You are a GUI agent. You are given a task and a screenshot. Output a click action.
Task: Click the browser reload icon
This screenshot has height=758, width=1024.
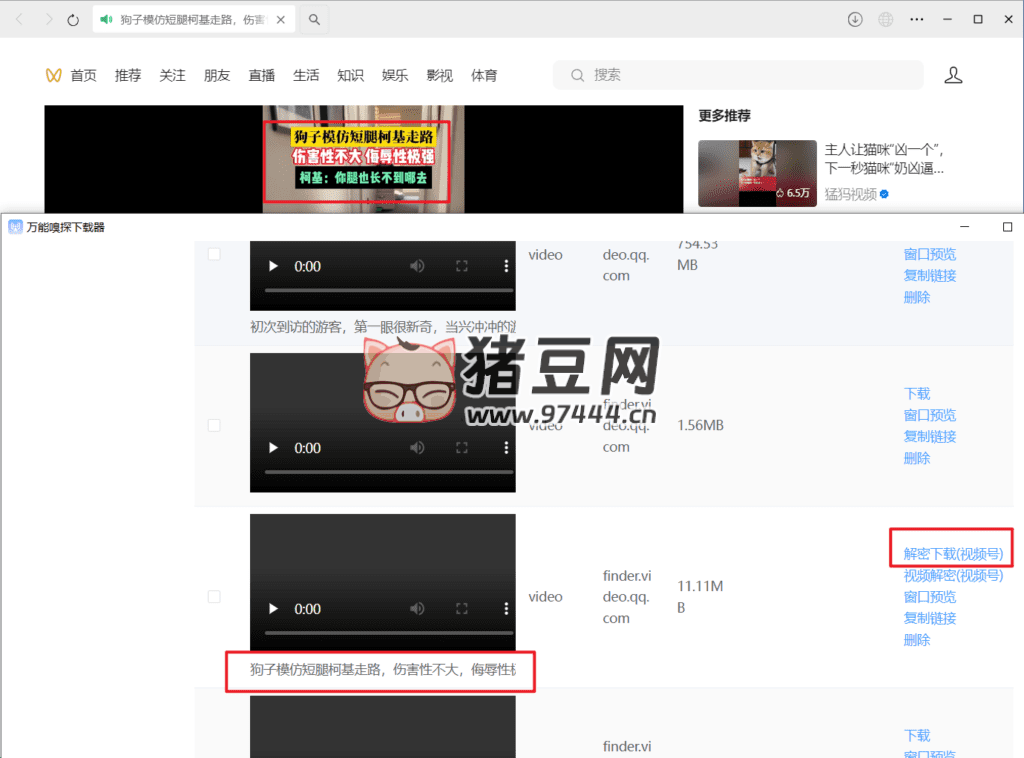(73, 20)
